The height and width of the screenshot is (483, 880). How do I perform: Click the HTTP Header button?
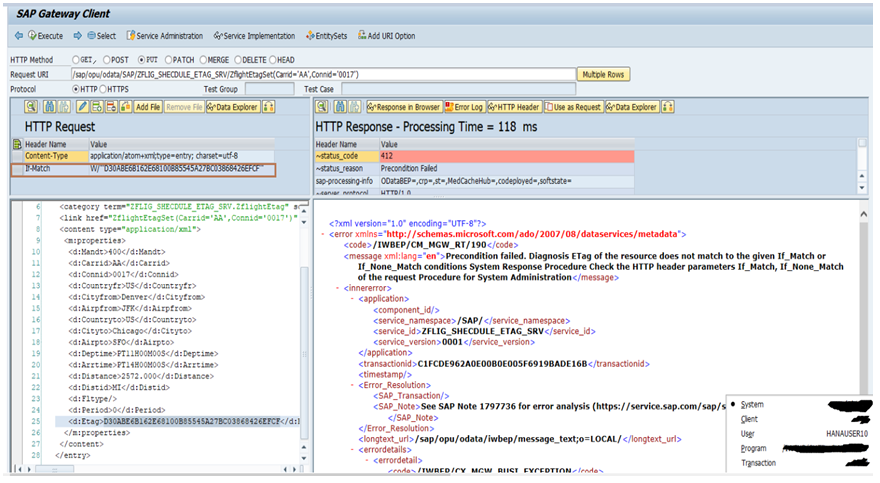click(514, 107)
